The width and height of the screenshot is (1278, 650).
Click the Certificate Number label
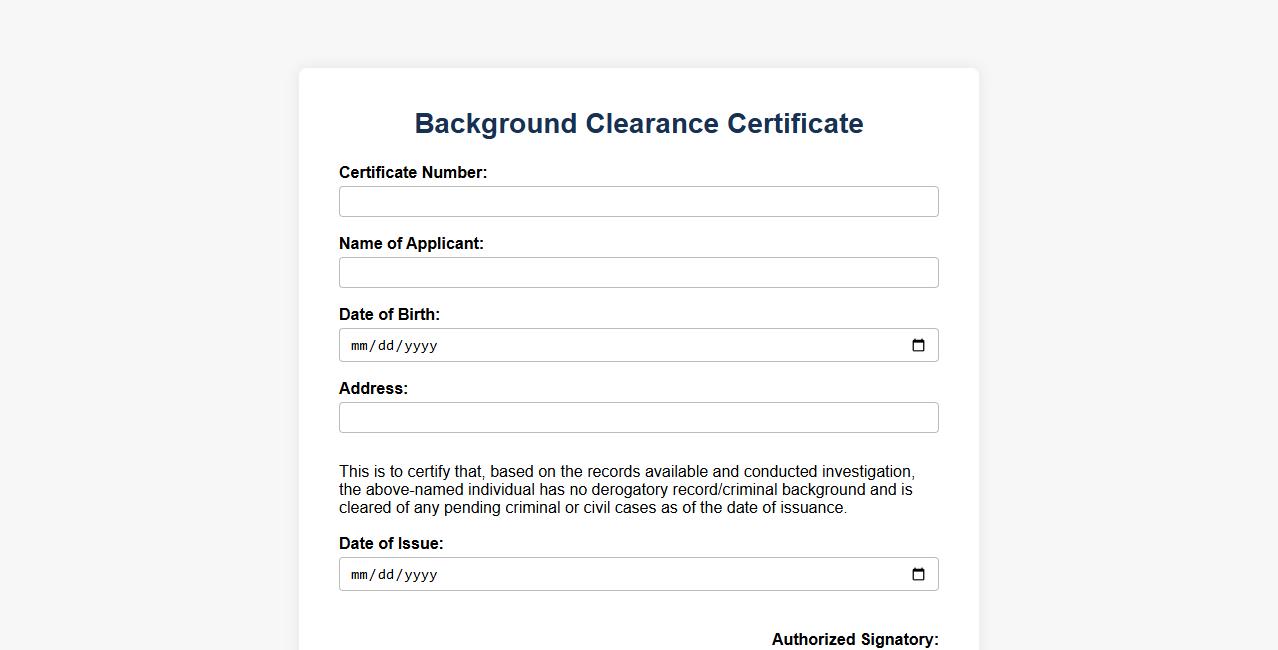point(413,173)
